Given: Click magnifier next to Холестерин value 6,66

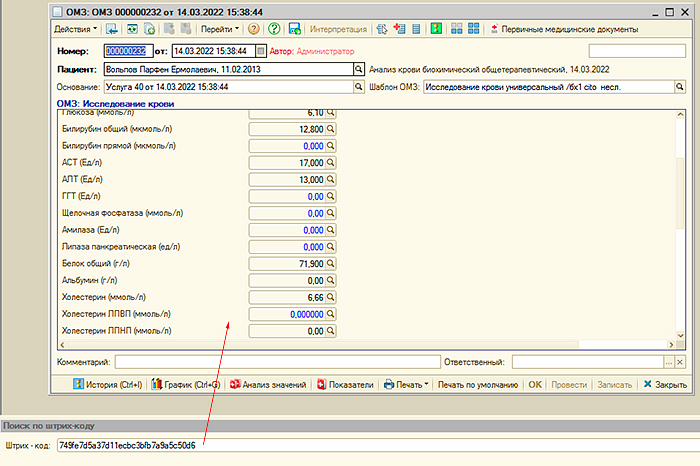Looking at the screenshot, I should [x=331, y=297].
